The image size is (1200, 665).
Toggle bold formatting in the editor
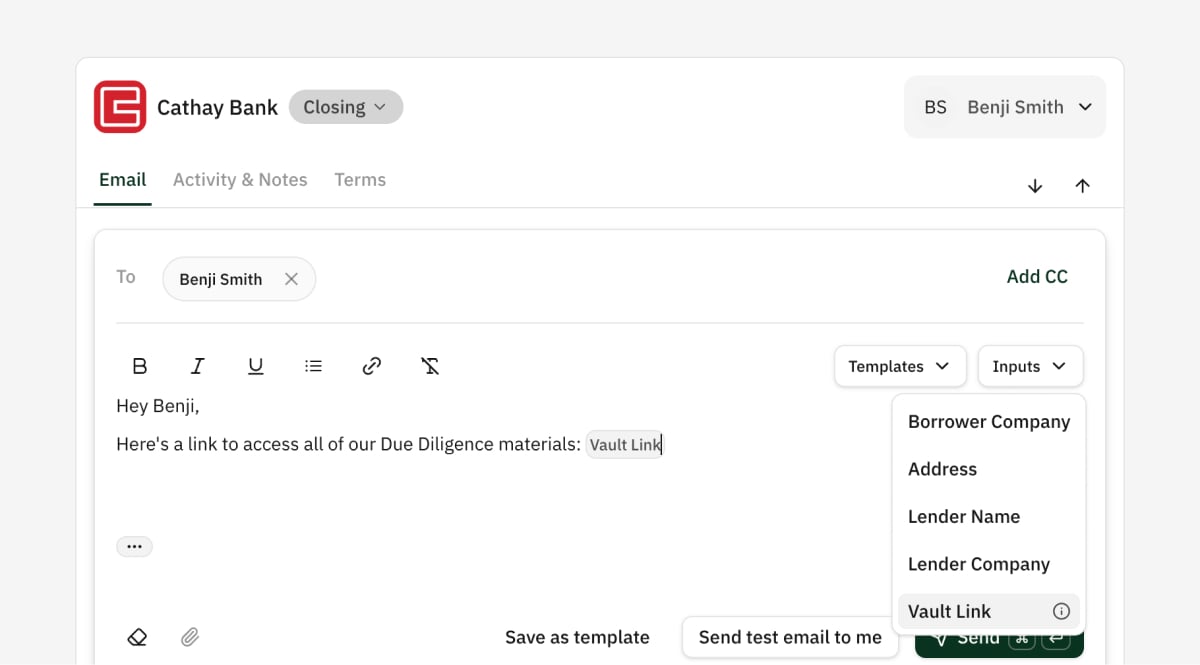[140, 366]
